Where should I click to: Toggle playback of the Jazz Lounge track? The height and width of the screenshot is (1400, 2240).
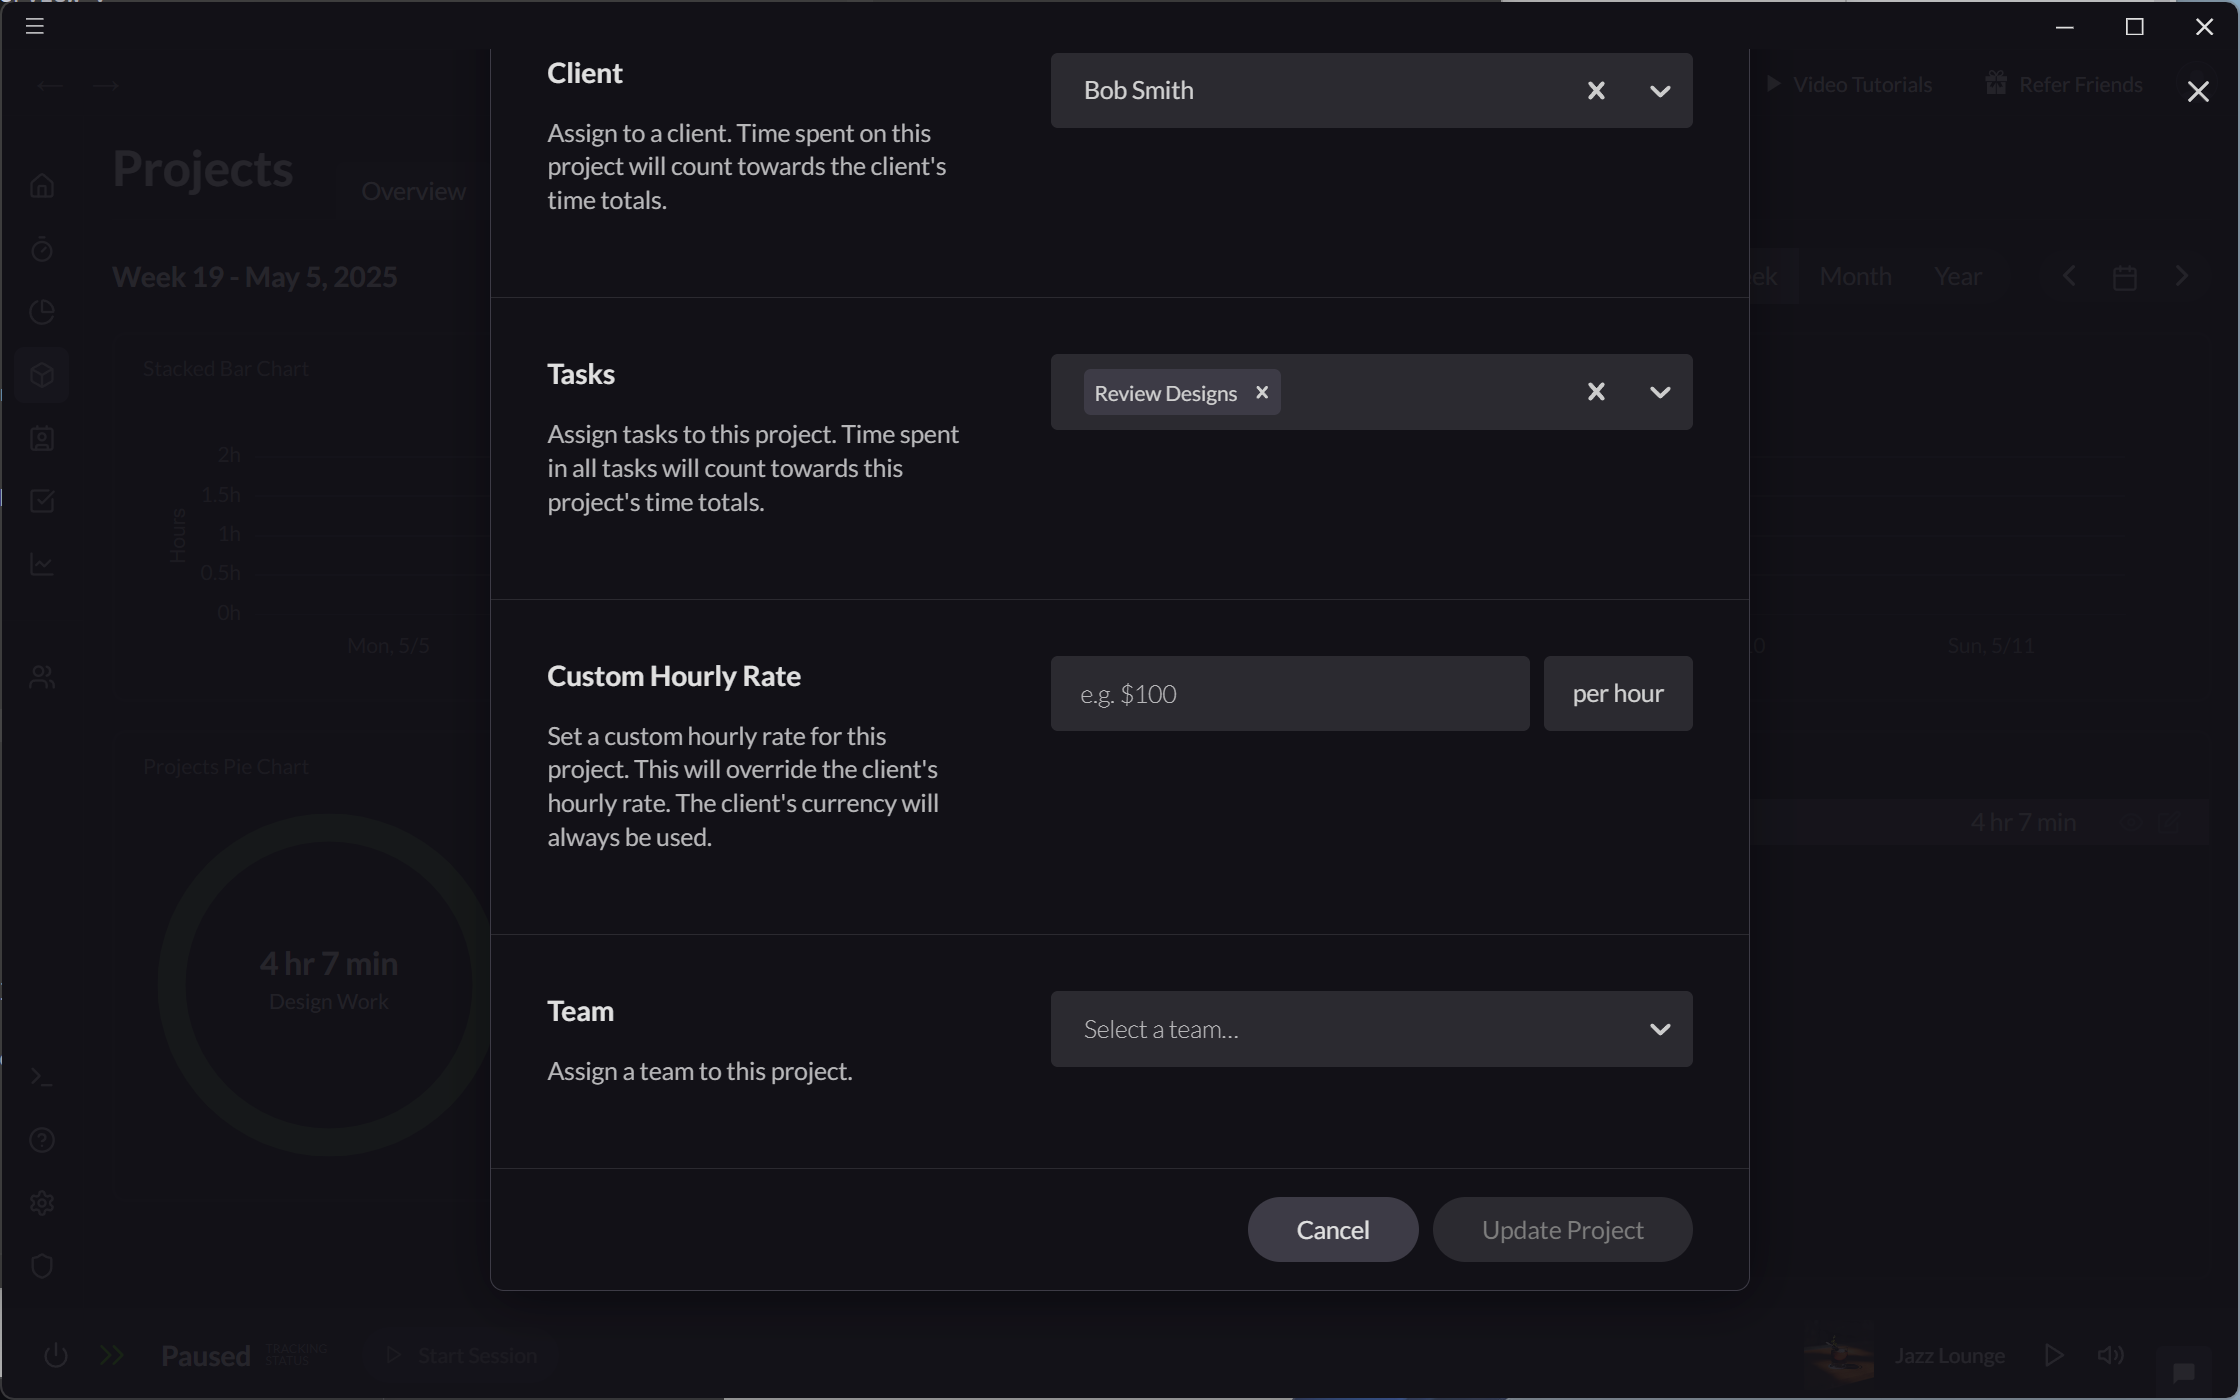(x=2055, y=1355)
